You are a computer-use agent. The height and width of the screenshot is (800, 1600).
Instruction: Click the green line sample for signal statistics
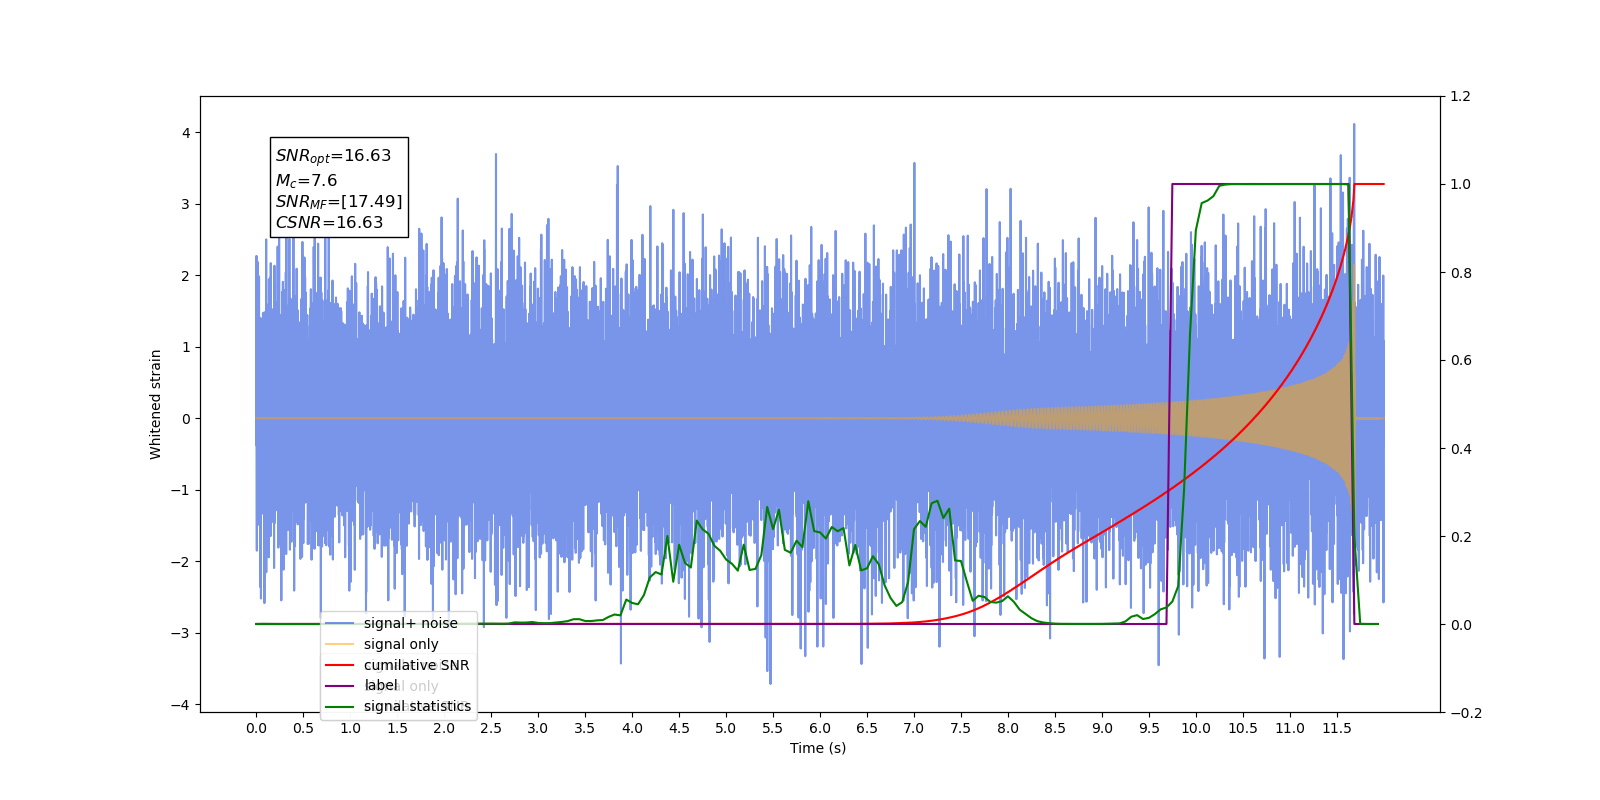pyautogui.click(x=340, y=707)
